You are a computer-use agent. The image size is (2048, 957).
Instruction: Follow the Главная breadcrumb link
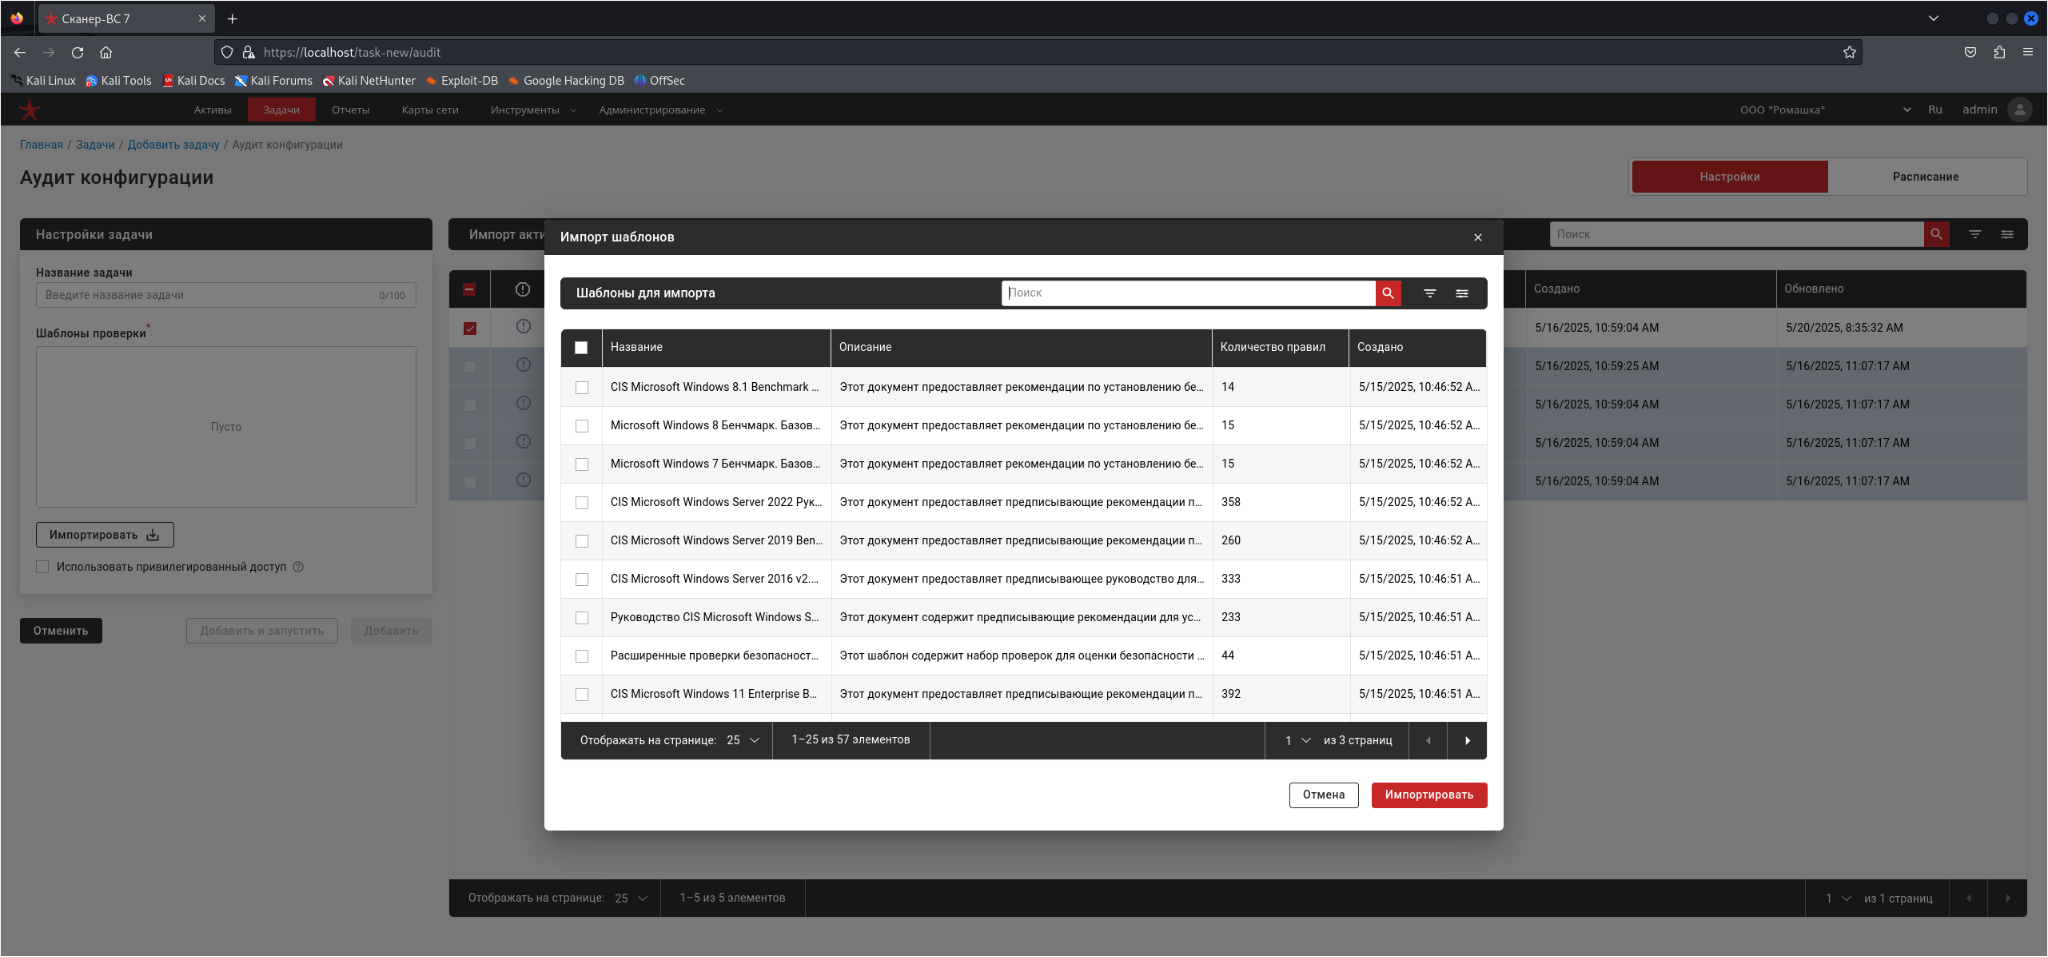point(41,145)
